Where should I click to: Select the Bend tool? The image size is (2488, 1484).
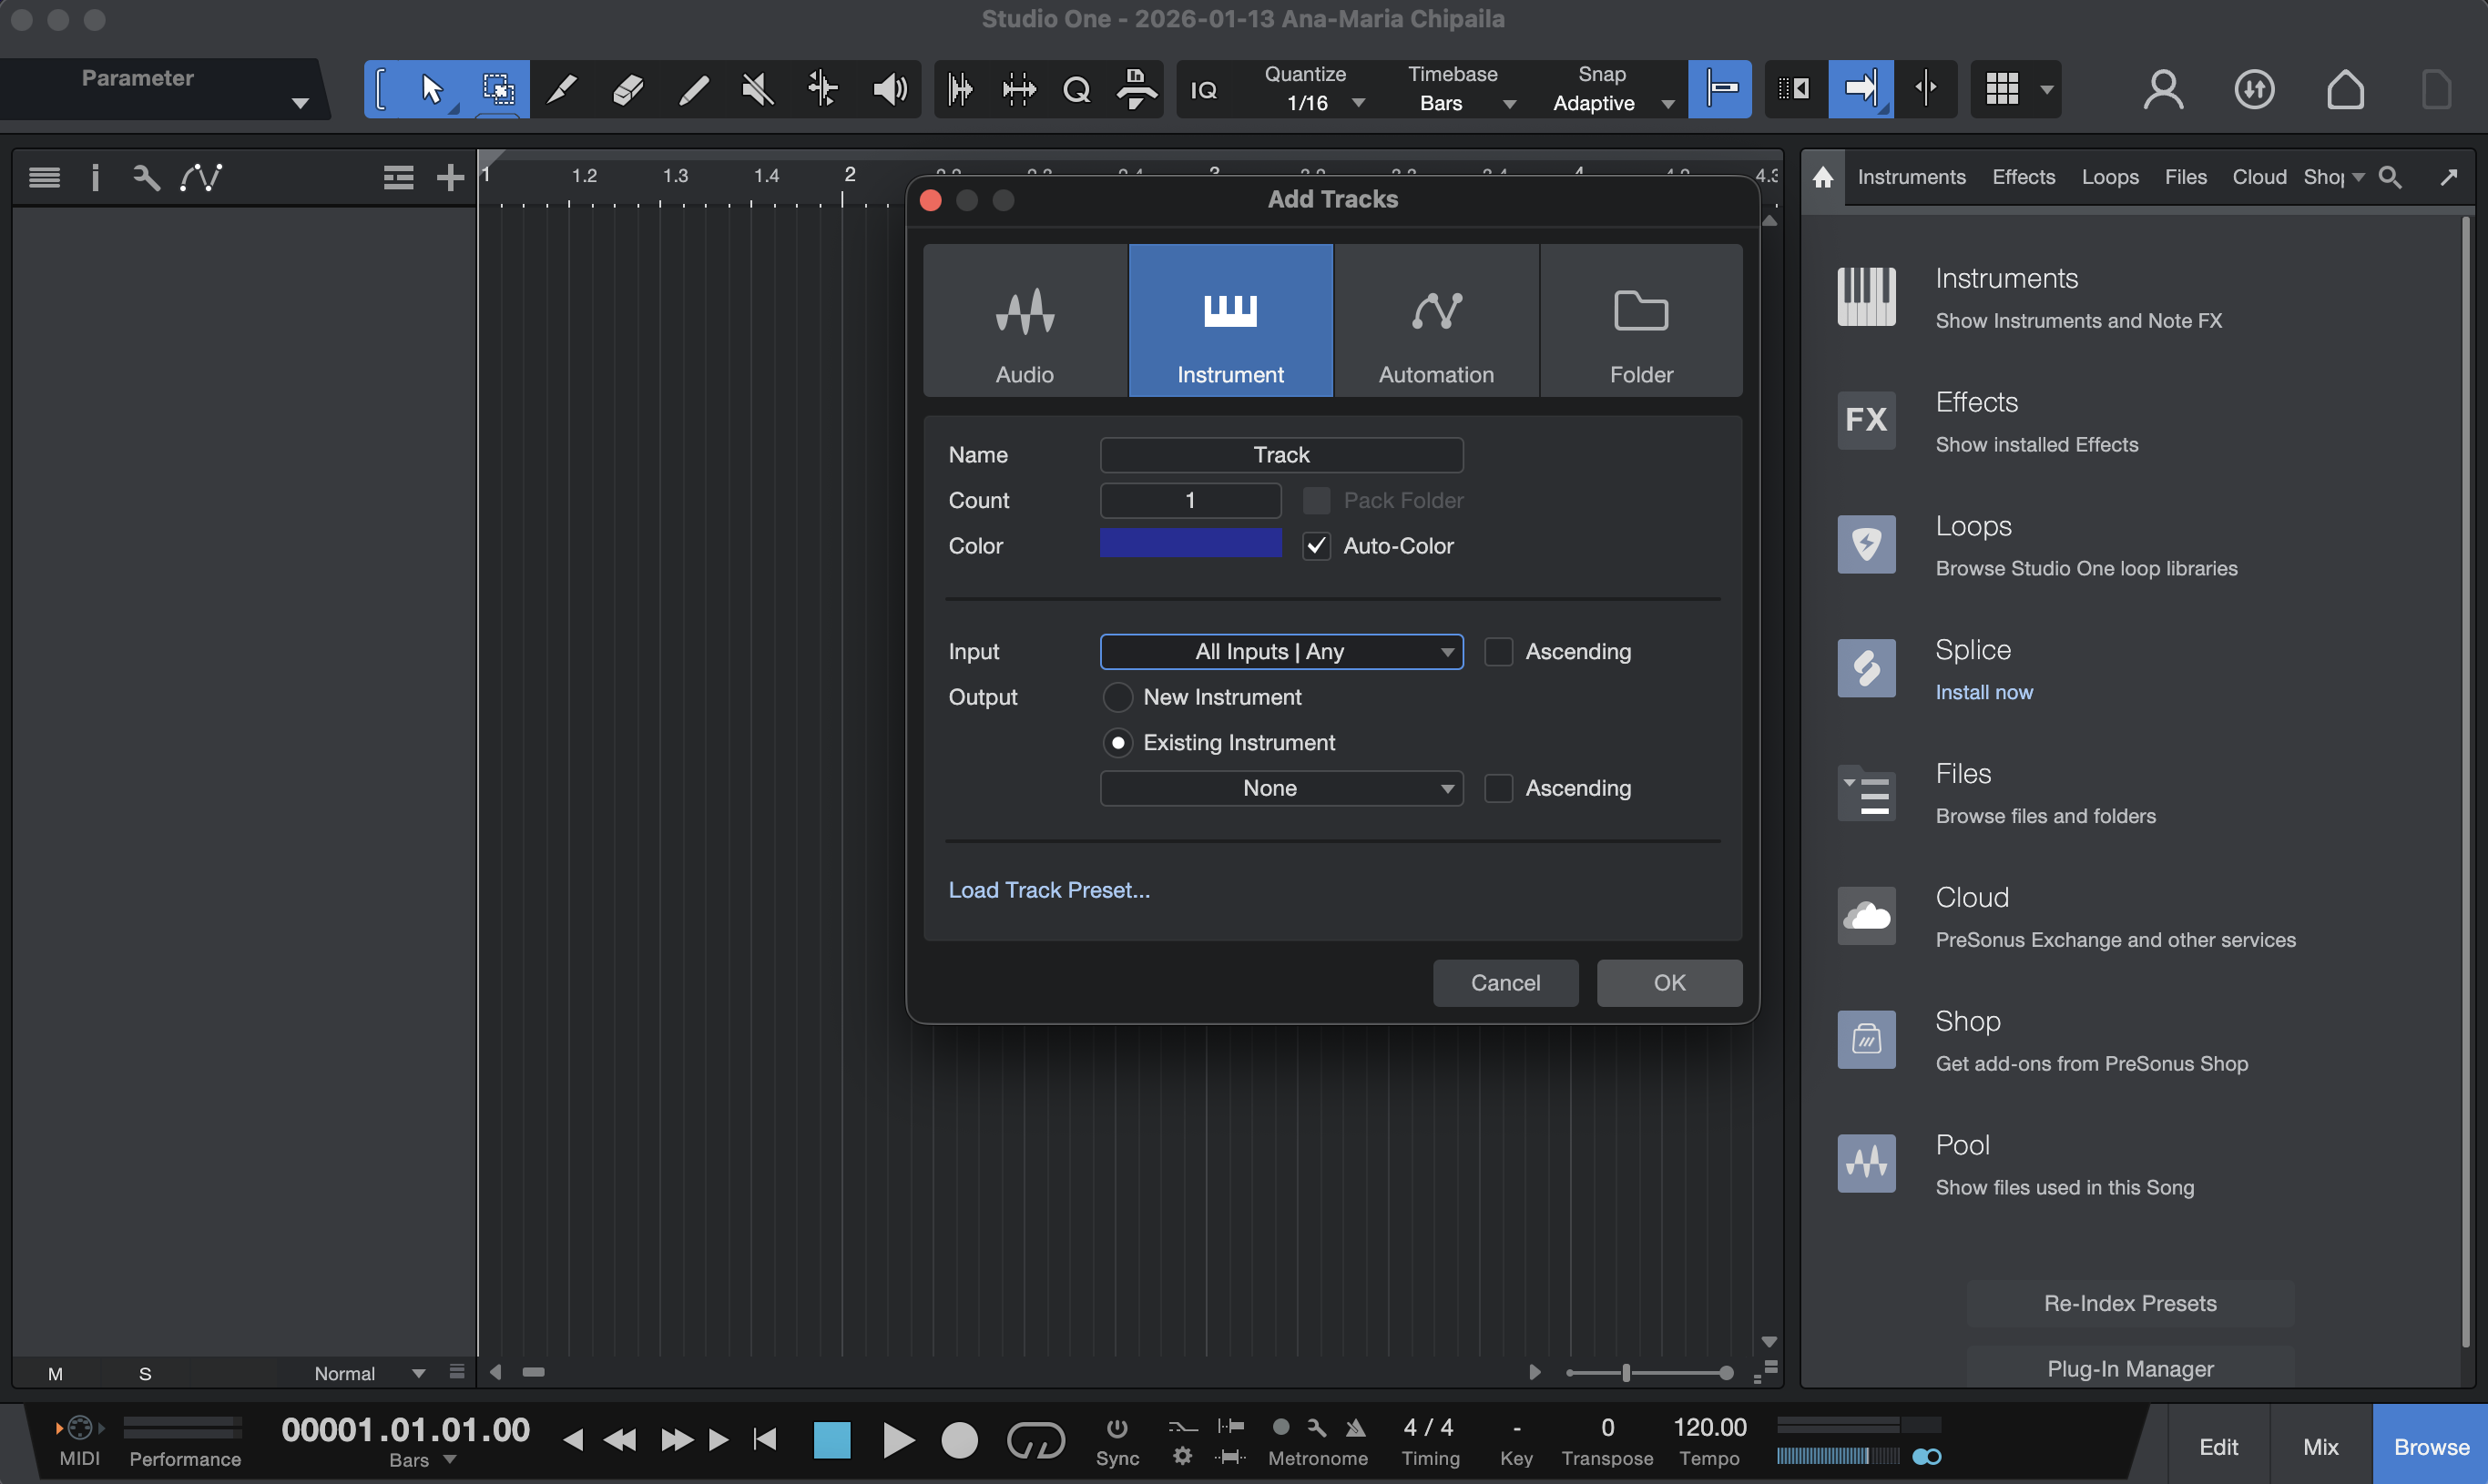[x=823, y=90]
